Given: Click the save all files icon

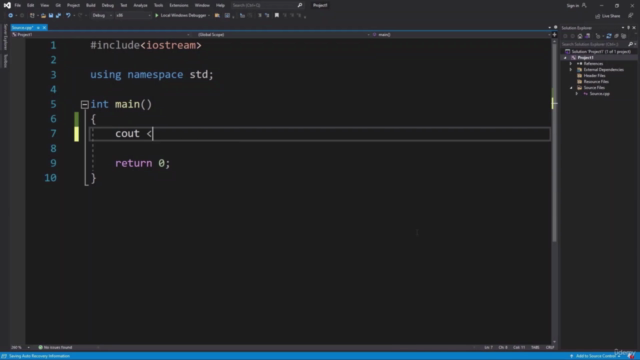Looking at the screenshot, I should coord(58,16).
